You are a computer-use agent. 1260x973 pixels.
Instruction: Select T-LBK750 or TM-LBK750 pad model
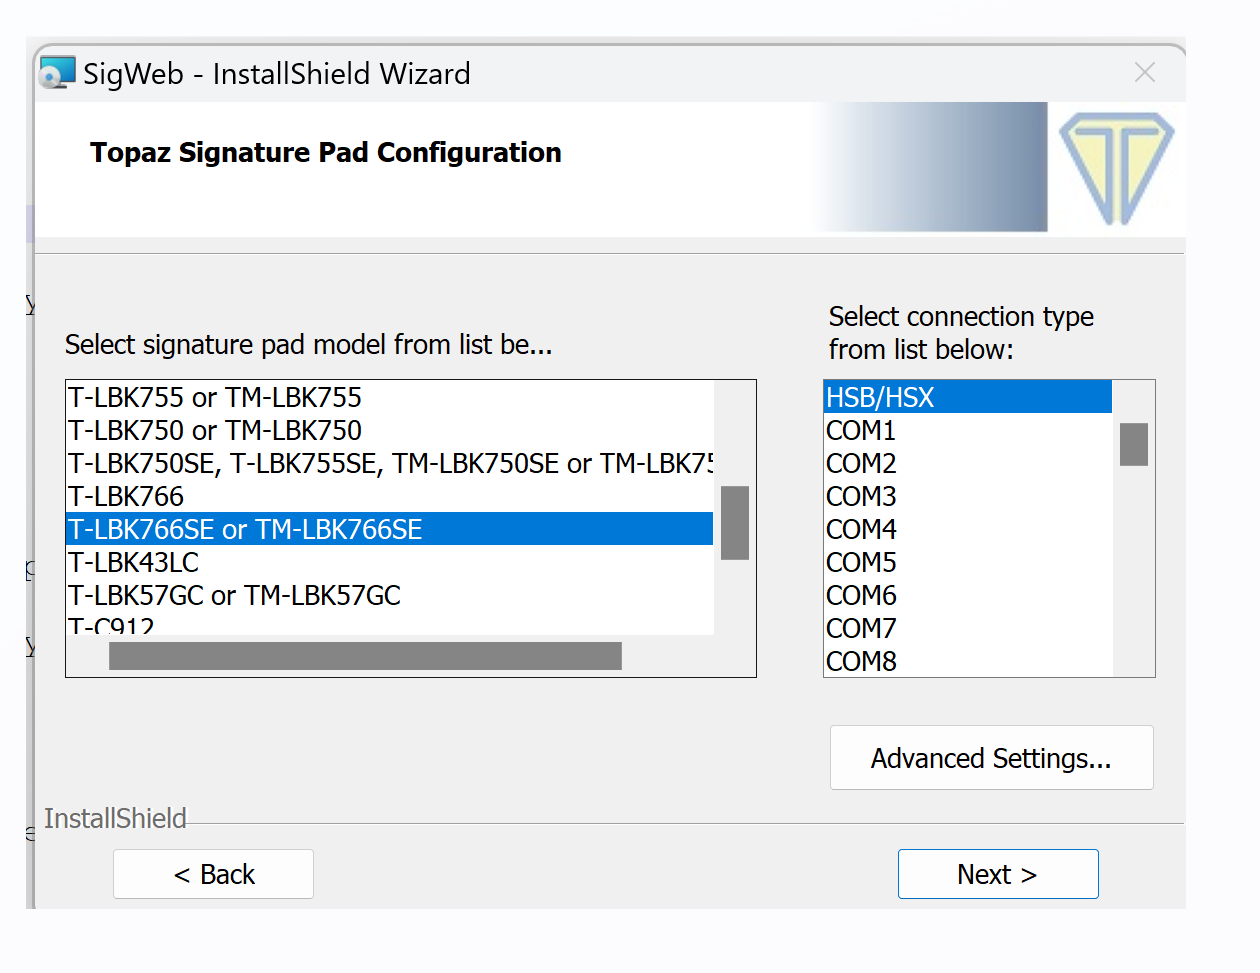tap(215, 430)
